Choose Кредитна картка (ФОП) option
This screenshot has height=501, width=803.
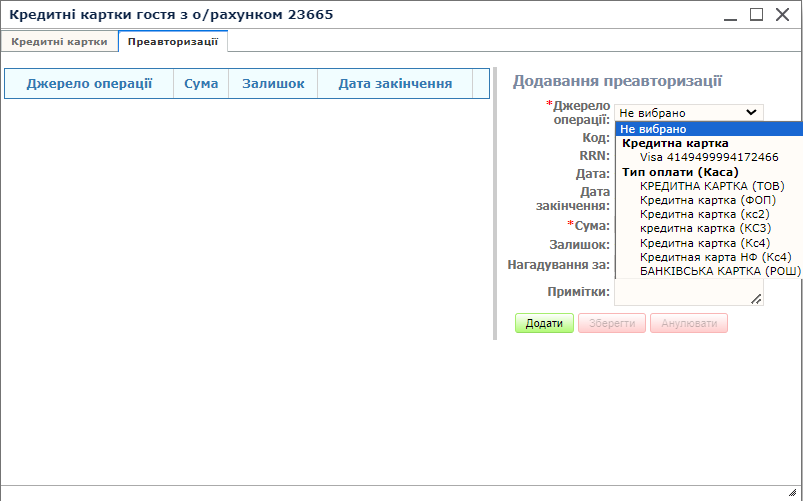pyautogui.click(x=707, y=200)
